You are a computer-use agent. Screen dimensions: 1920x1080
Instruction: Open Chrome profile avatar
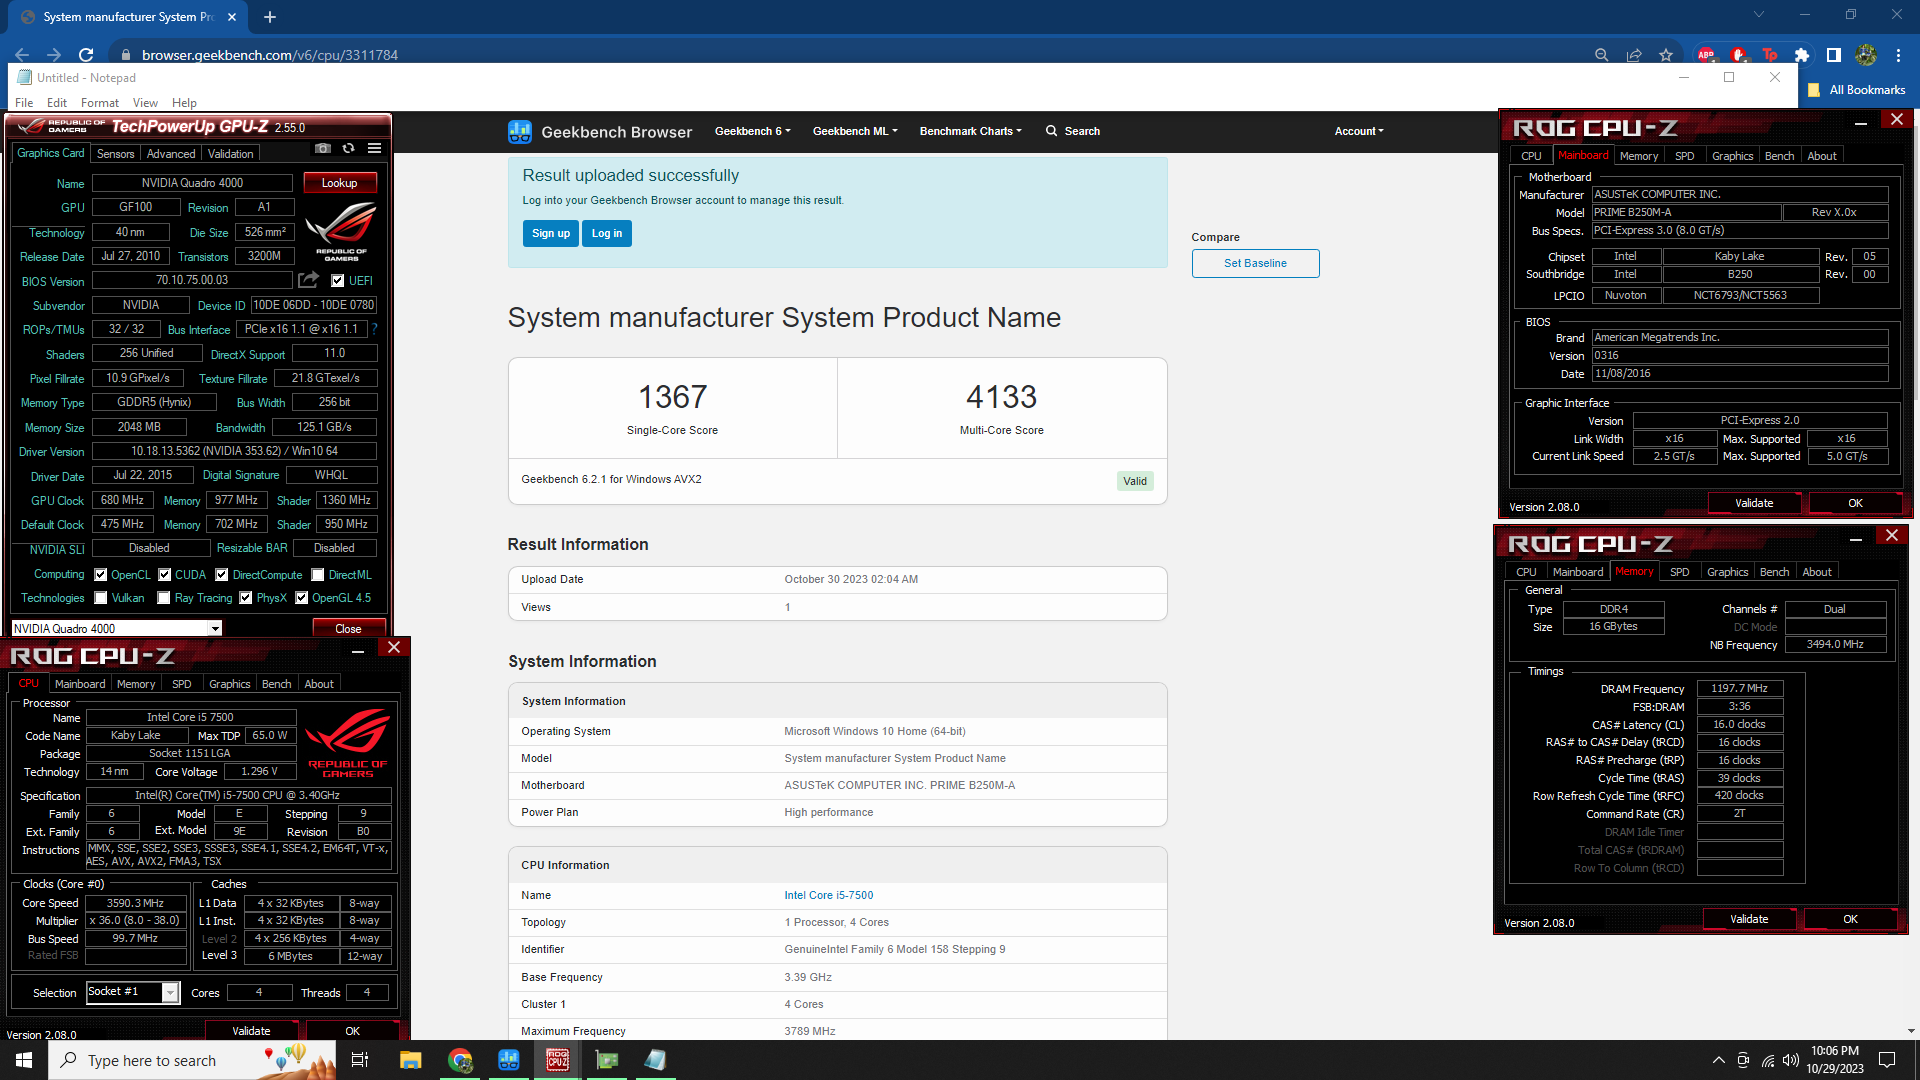point(1866,55)
